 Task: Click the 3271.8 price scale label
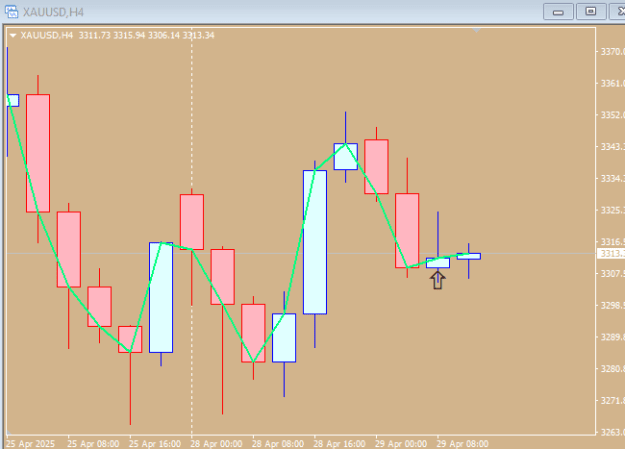612,400
